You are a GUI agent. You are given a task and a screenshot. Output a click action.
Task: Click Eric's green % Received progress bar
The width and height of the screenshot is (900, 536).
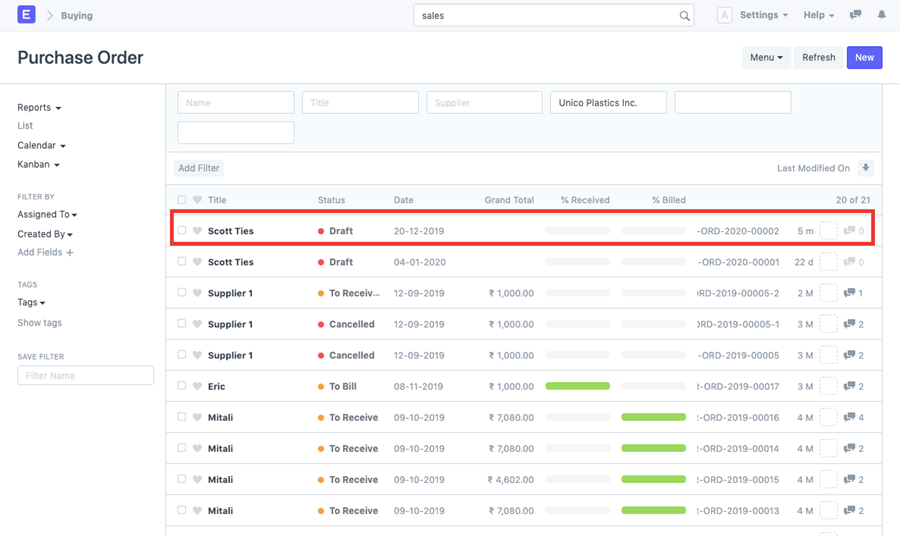pyautogui.click(x=577, y=386)
